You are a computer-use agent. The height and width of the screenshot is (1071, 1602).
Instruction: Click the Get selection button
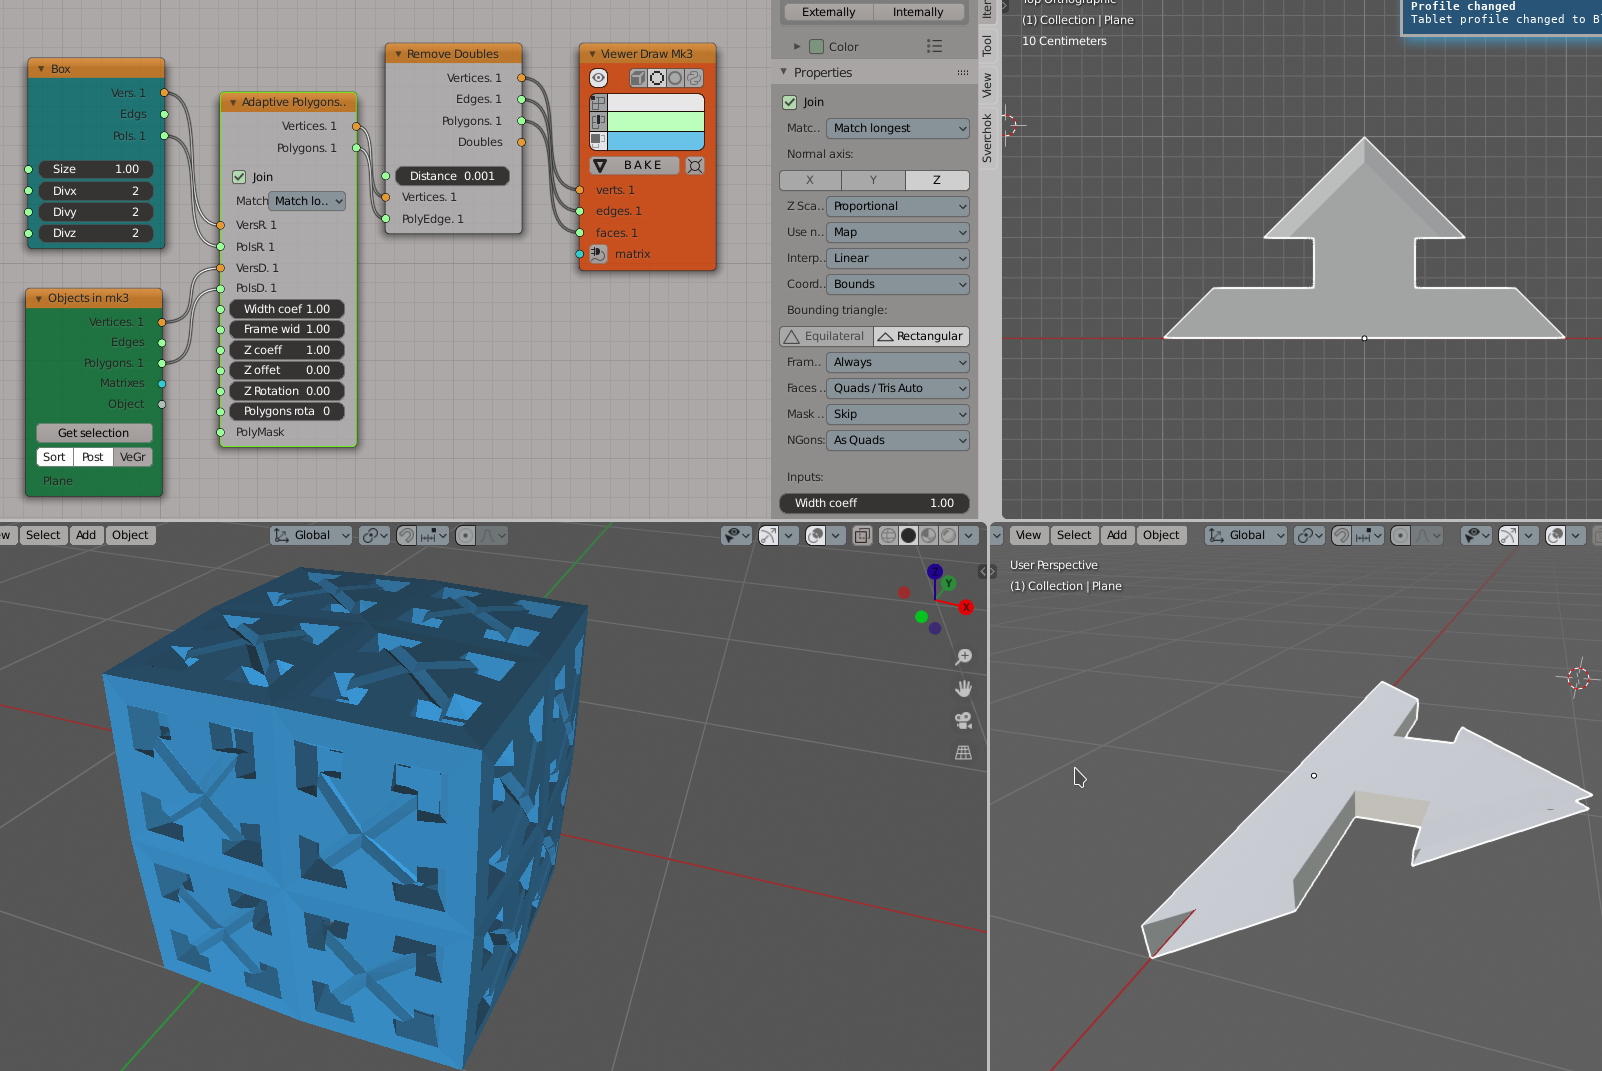click(x=94, y=433)
